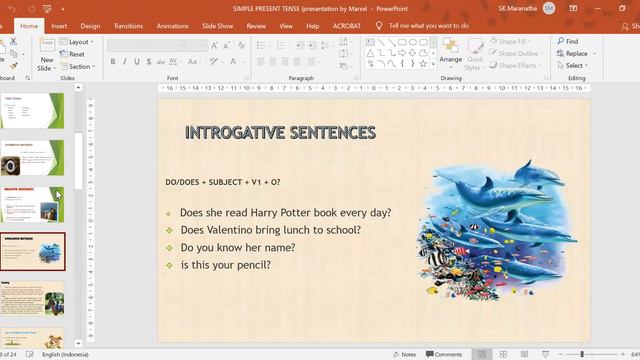Open Shape Outline options
The height and width of the screenshot is (360, 640).
coord(516,53)
